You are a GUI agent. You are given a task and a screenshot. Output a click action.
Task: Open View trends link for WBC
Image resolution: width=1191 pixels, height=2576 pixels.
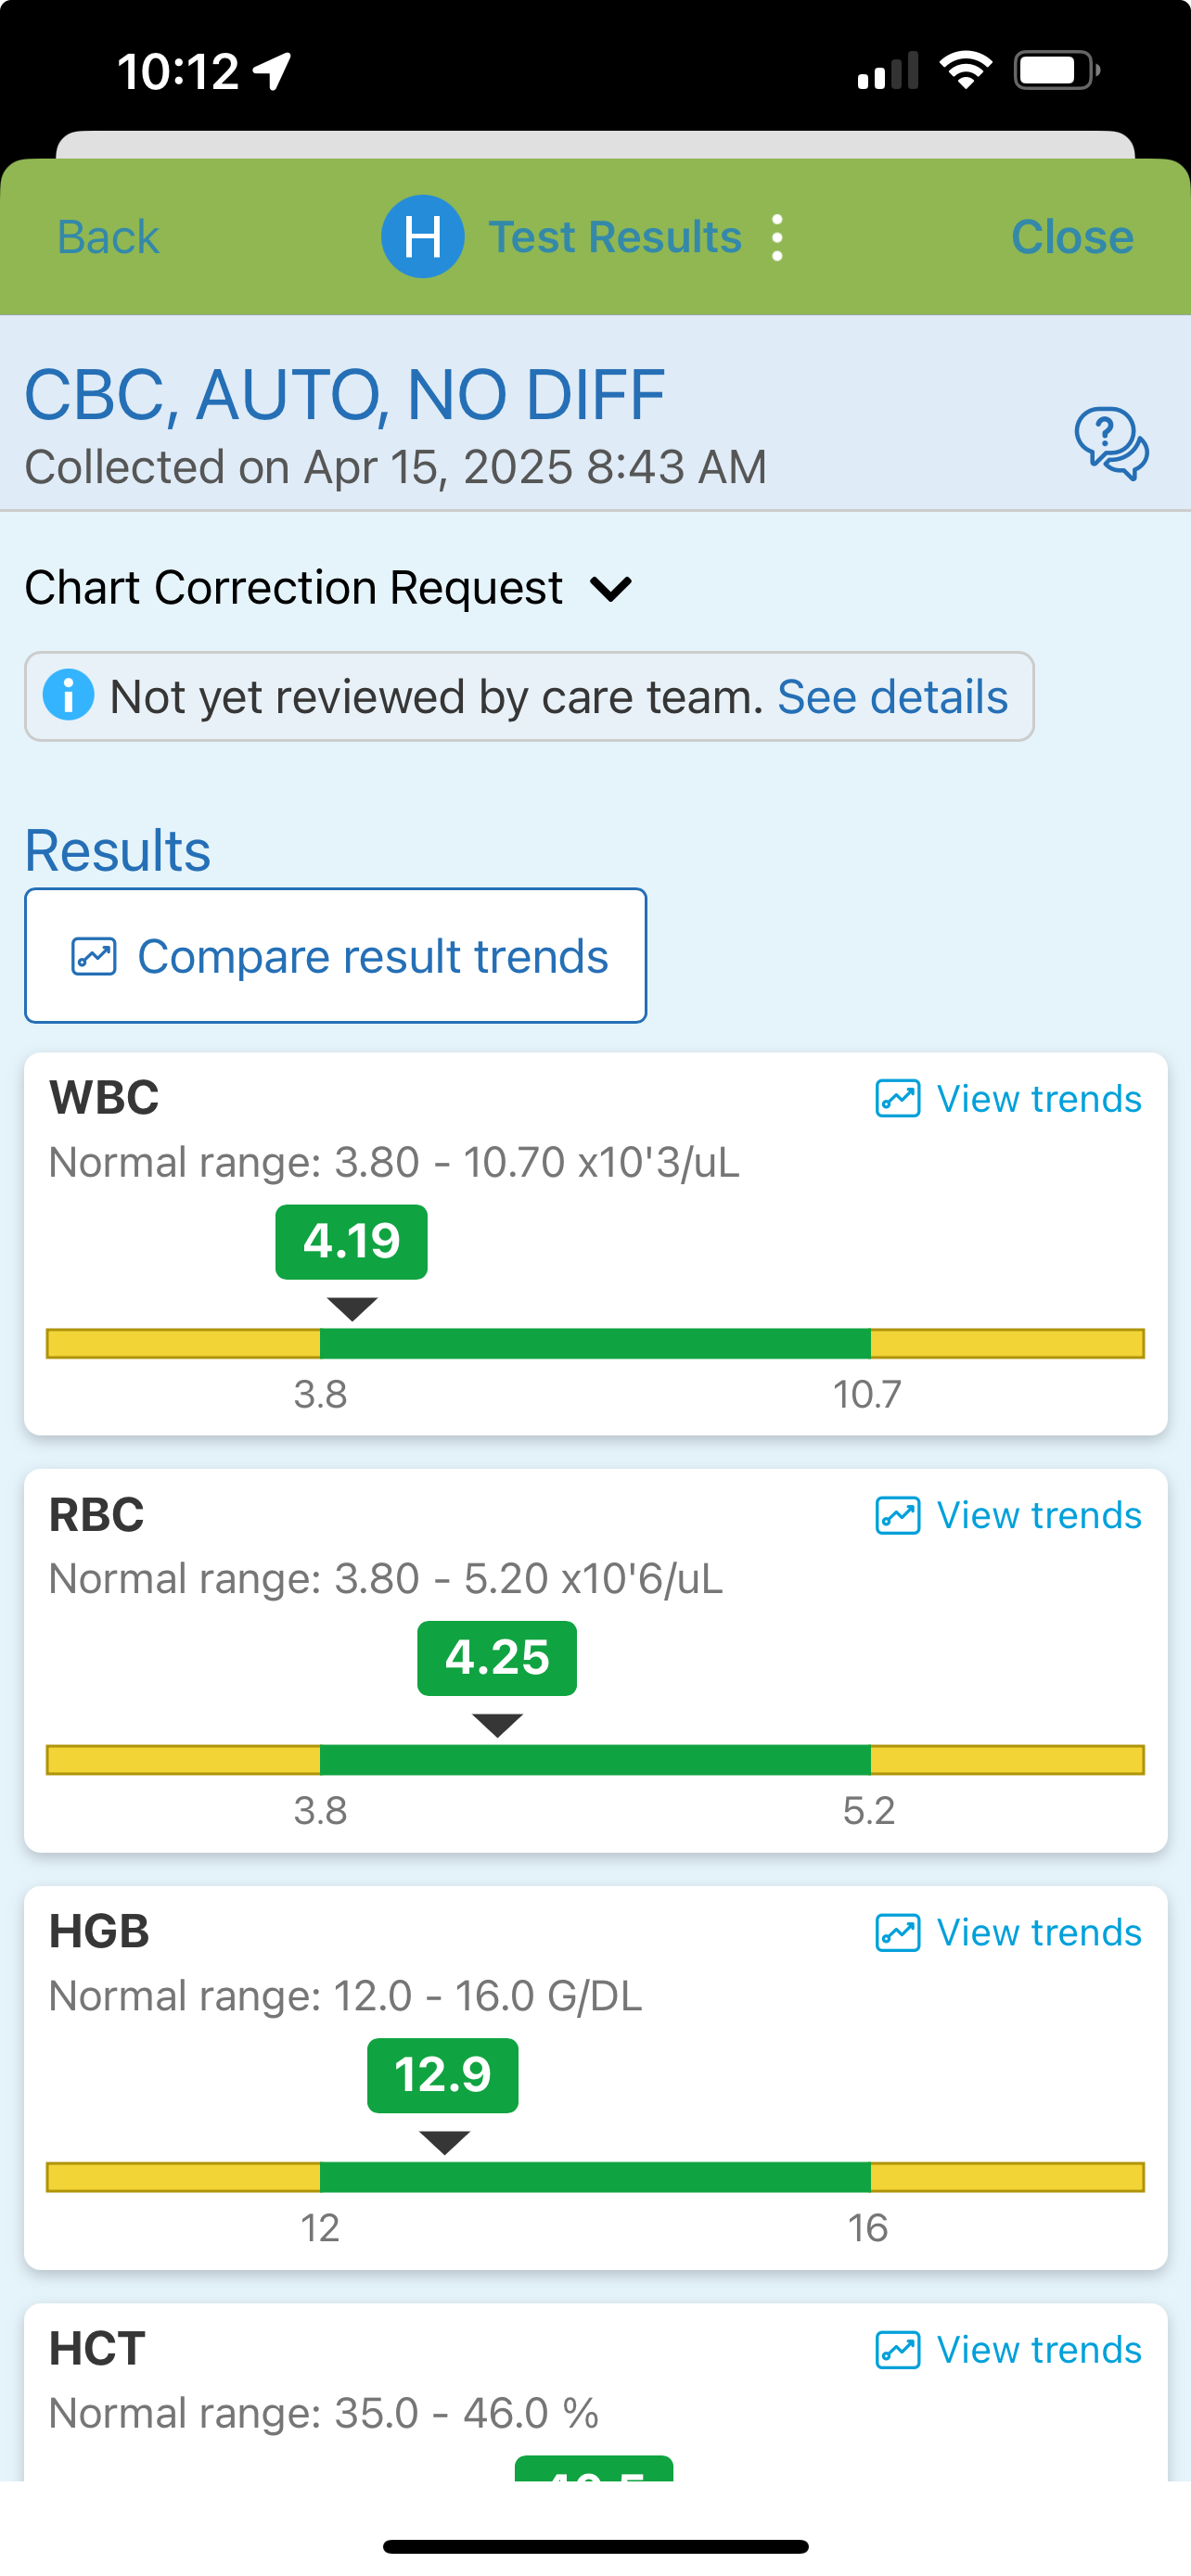click(1038, 1099)
